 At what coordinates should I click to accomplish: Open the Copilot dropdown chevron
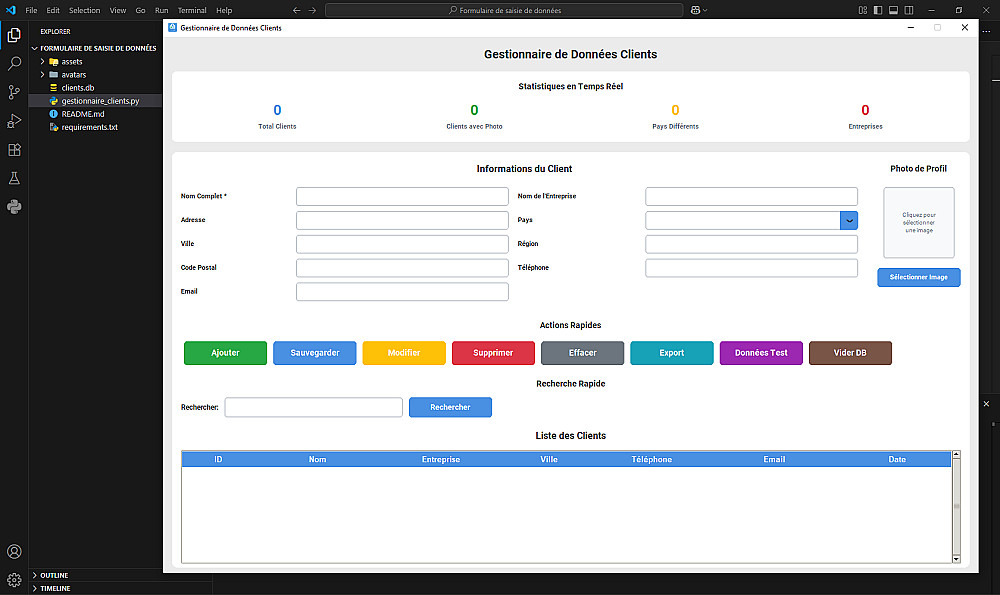705,10
